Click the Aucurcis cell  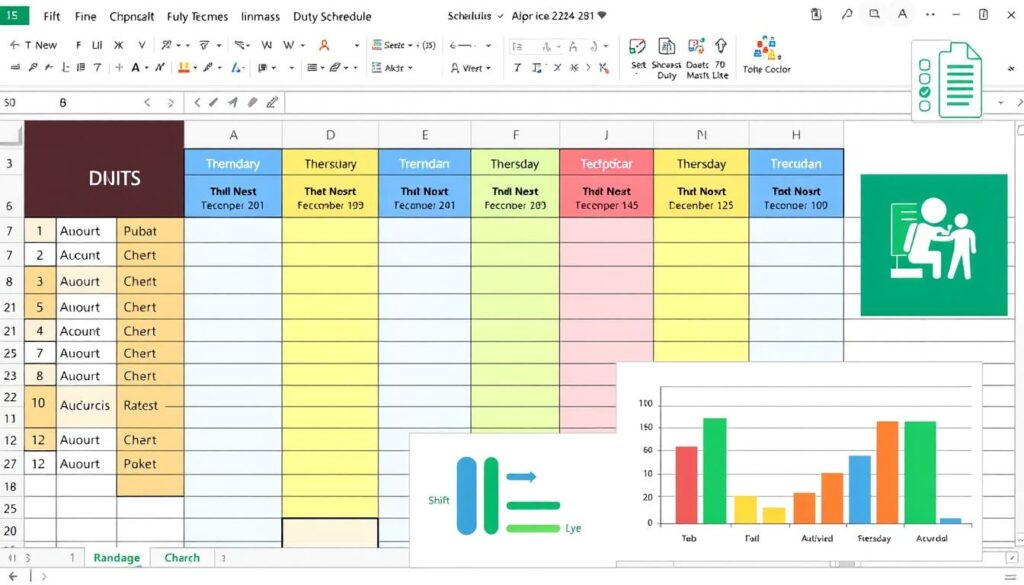click(86, 405)
